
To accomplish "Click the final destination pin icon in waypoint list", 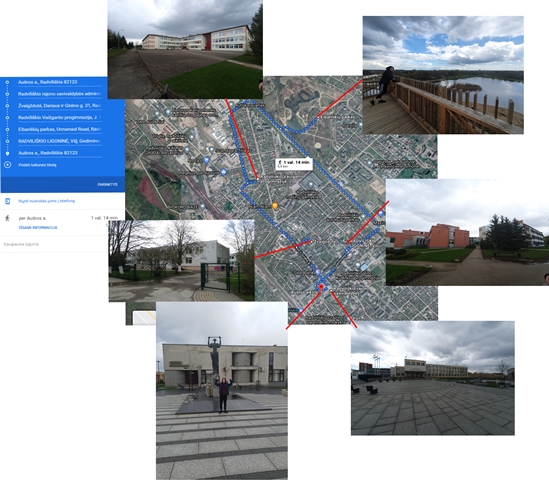I will [x=7, y=153].
